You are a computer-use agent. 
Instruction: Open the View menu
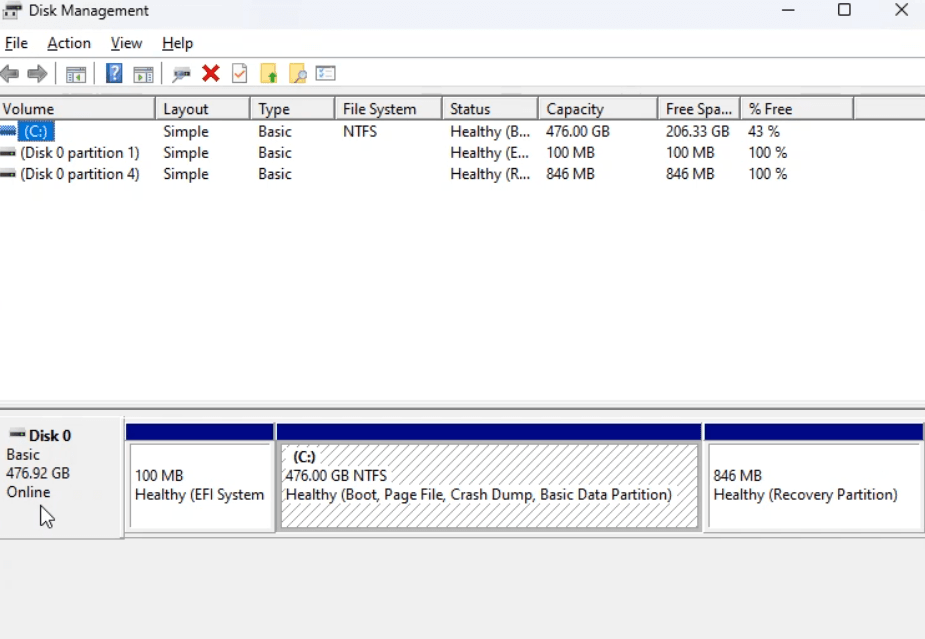point(126,43)
